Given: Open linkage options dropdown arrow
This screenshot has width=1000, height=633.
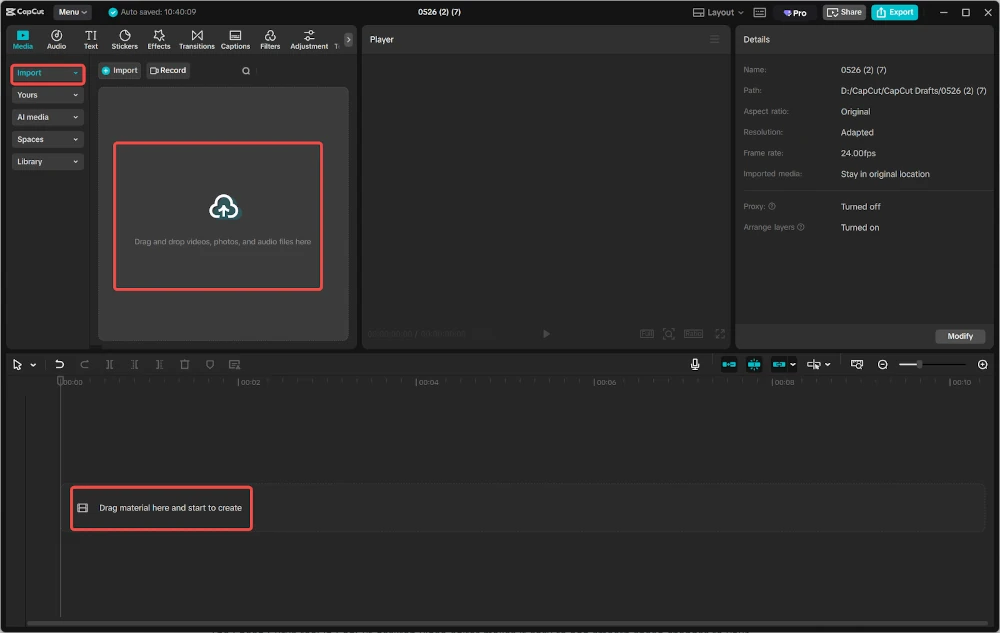Looking at the screenshot, I should tap(793, 365).
